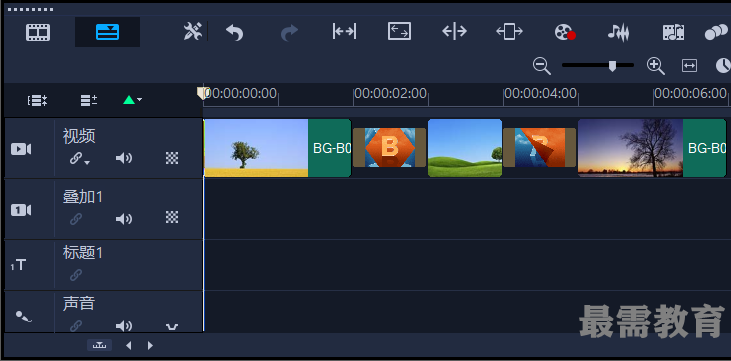The height and width of the screenshot is (361, 731).
Task: Click the Undo arrow
Action: (x=234, y=32)
